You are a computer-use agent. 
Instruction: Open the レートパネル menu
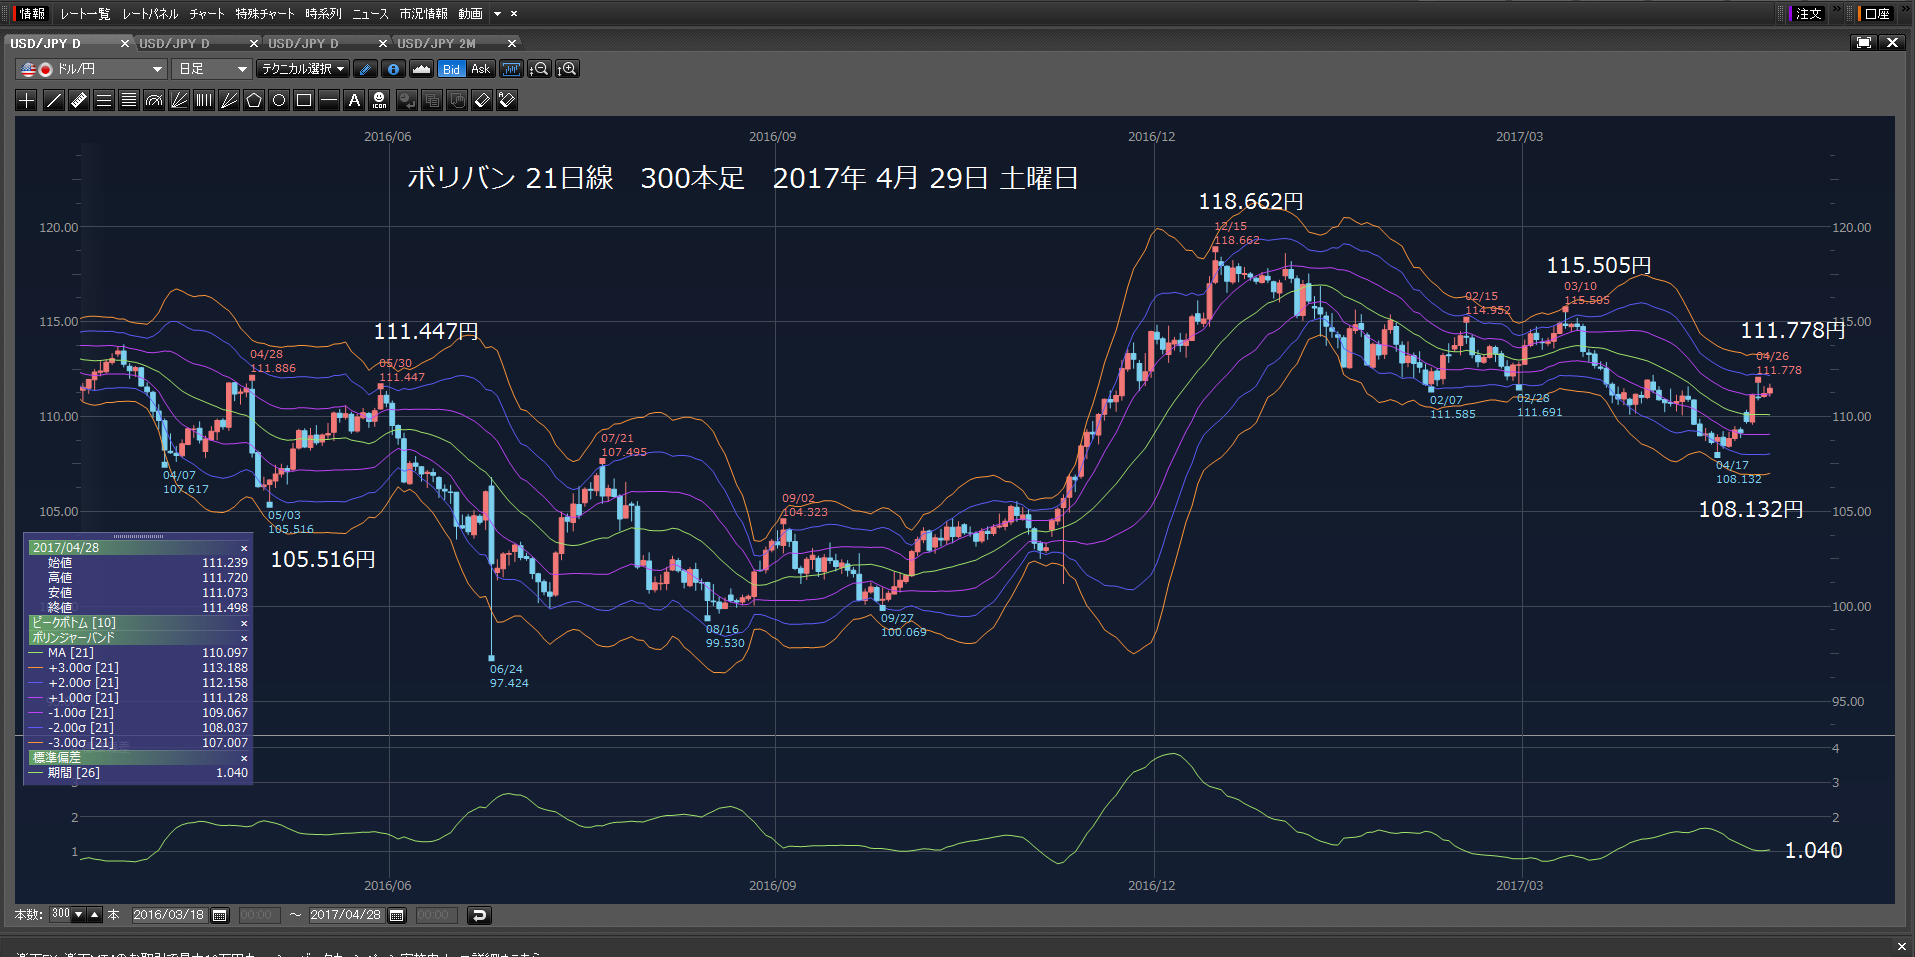tap(150, 14)
